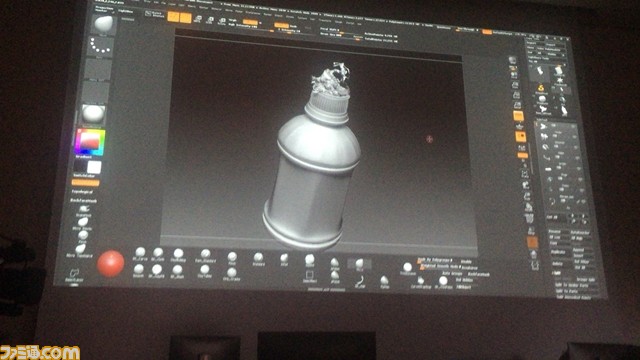This screenshot has height=360, width=640.
Task: Collapse the SubTool section header
Action: [x=543, y=120]
